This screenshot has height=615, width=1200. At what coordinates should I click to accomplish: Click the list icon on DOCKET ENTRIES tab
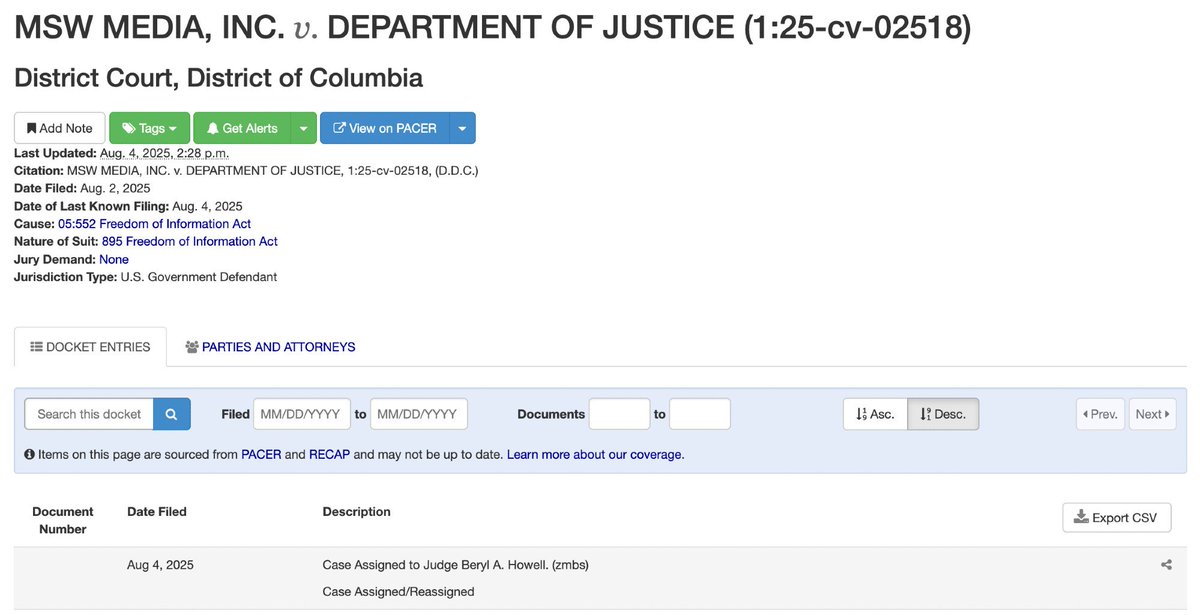[35, 346]
